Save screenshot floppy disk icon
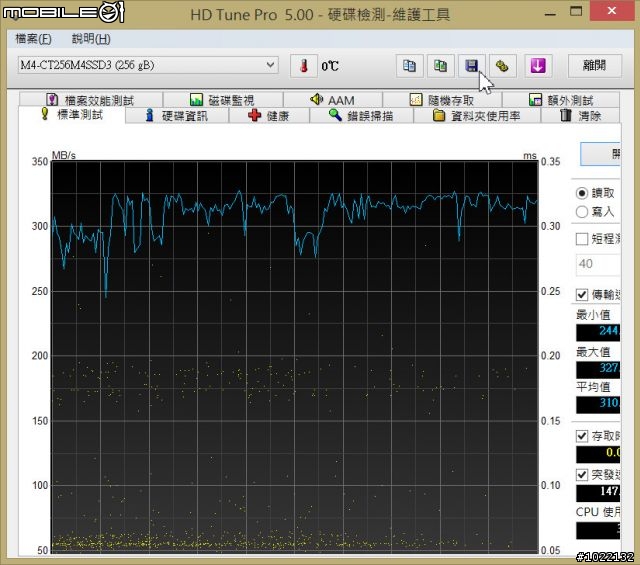The image size is (640, 565). point(471,66)
